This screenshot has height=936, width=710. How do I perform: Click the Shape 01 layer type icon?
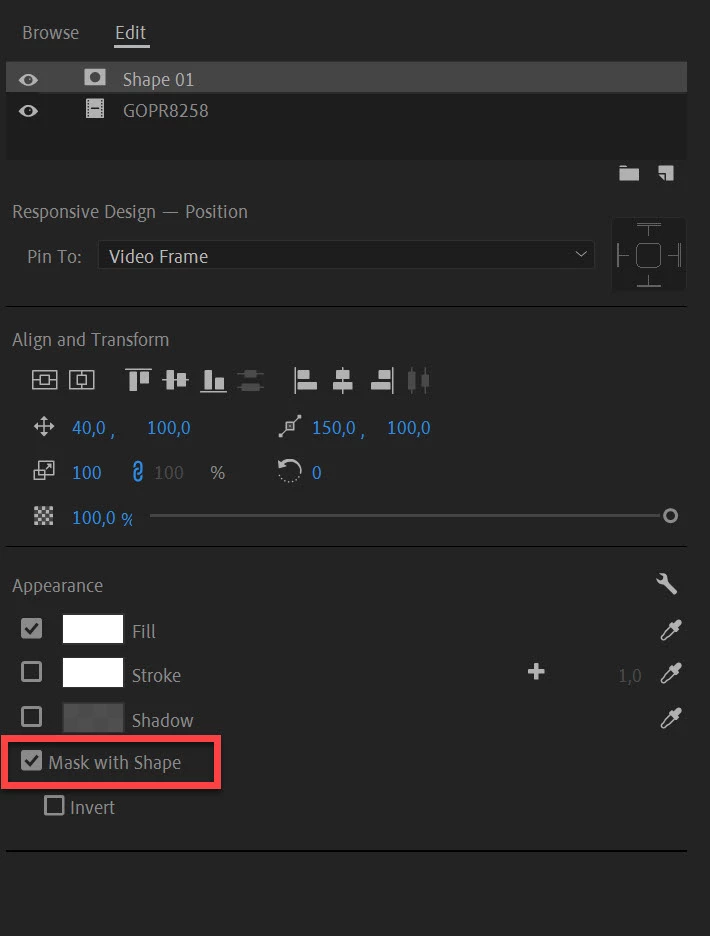coord(95,78)
